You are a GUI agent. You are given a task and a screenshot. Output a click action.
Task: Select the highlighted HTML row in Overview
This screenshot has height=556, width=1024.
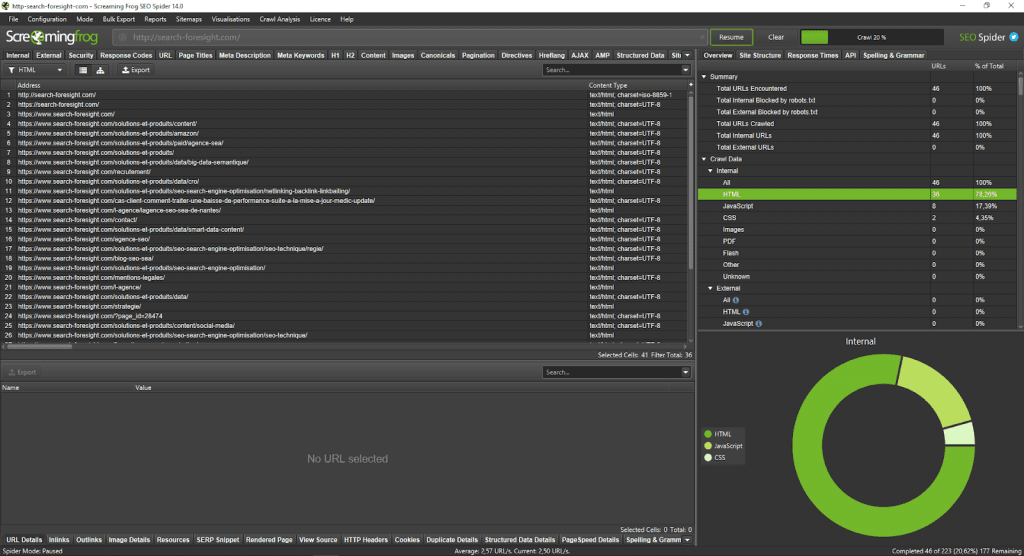point(857,194)
